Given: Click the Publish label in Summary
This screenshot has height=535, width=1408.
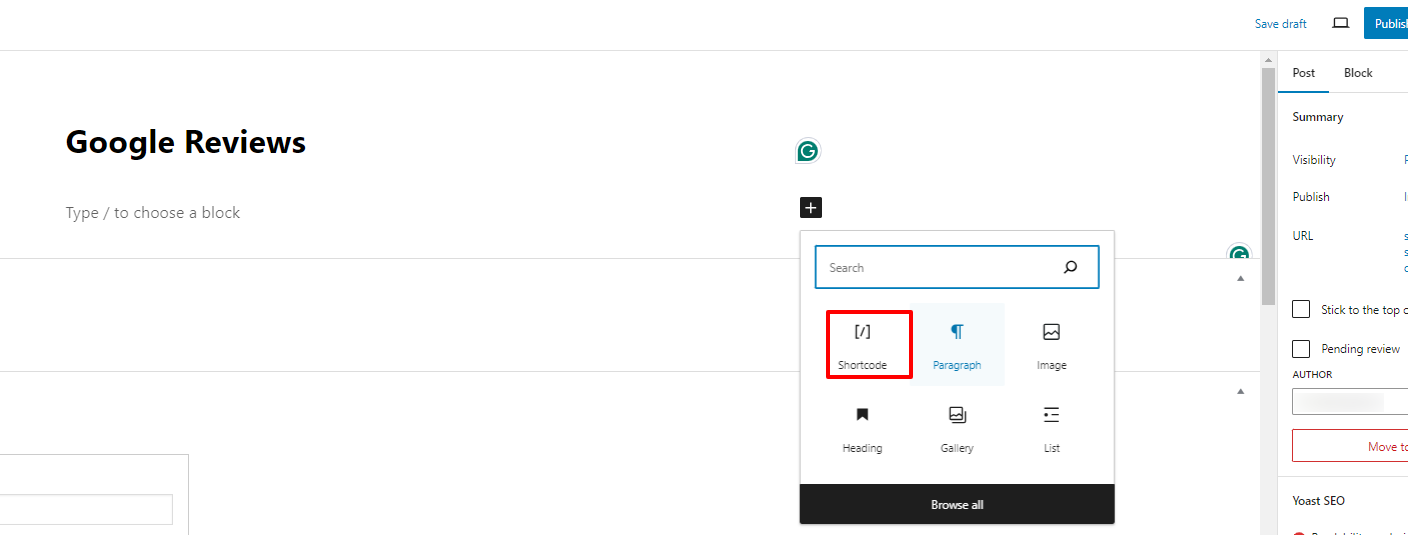Looking at the screenshot, I should pos(1311,197).
